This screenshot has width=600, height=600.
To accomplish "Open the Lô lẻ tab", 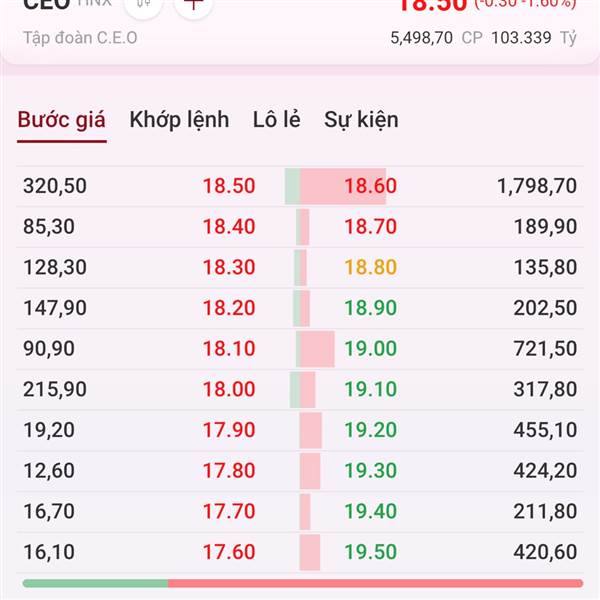I will 277,119.
